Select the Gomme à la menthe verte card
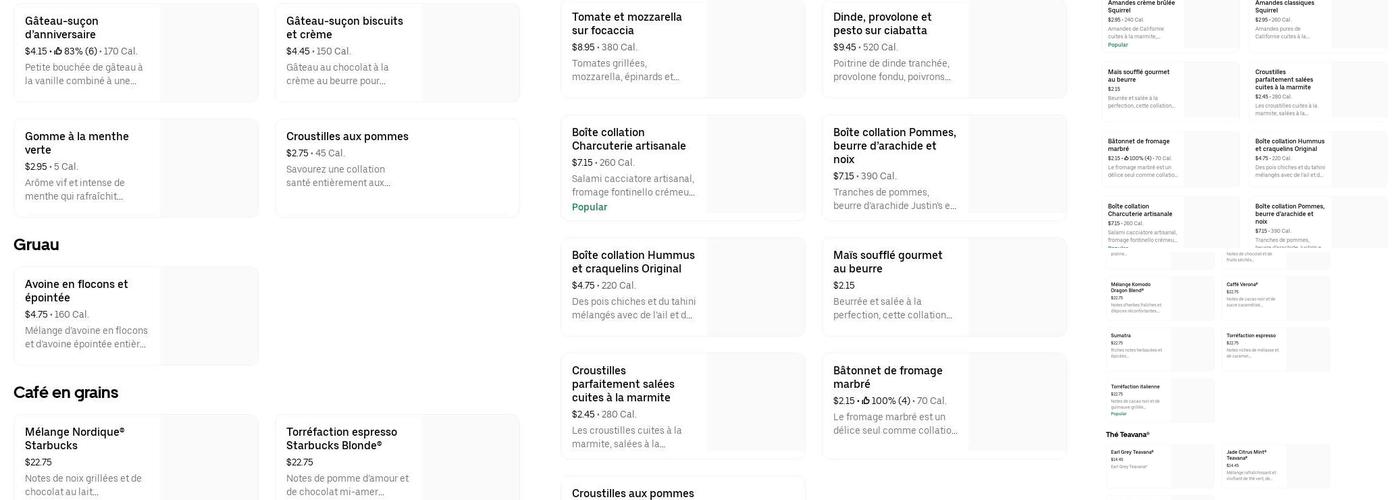1400x500 pixels. (135, 167)
